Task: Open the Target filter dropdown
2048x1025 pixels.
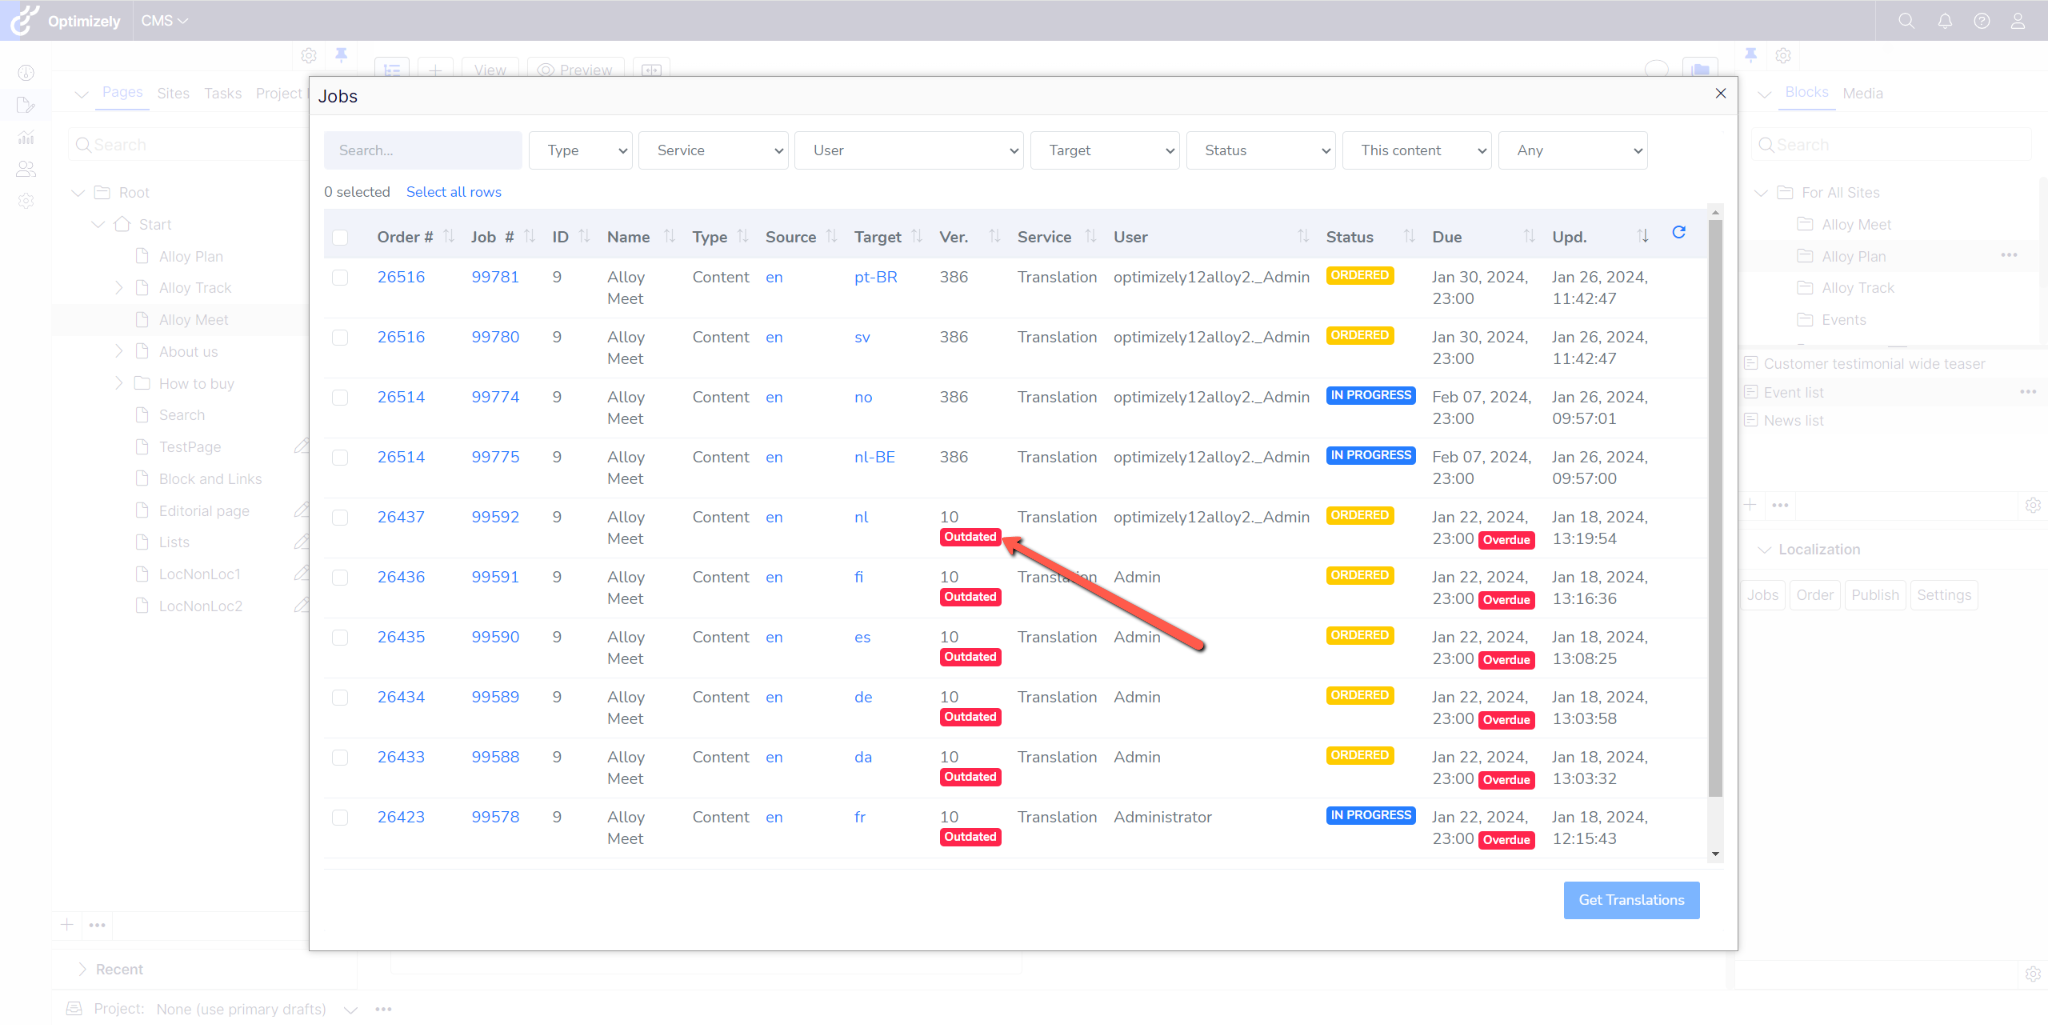Action: (1105, 150)
